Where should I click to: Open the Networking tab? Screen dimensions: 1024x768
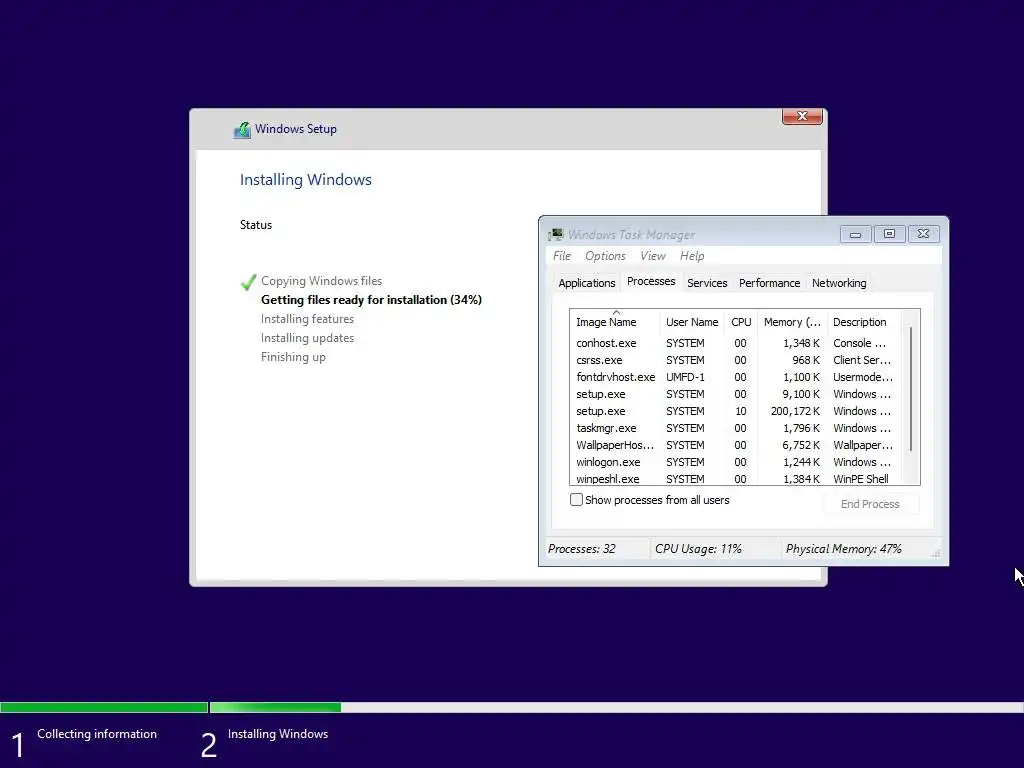coord(839,283)
